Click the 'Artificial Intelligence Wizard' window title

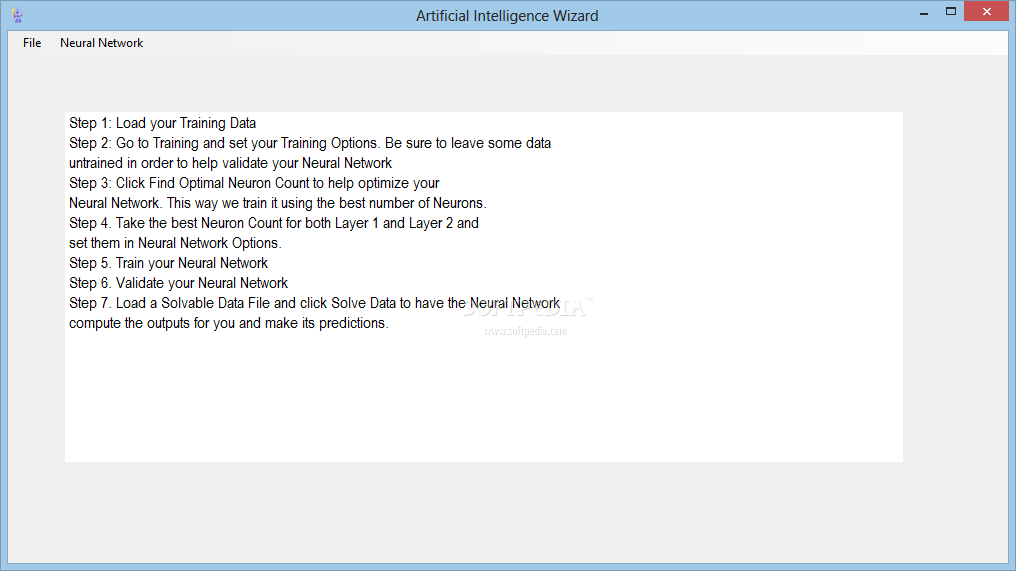[x=507, y=16]
